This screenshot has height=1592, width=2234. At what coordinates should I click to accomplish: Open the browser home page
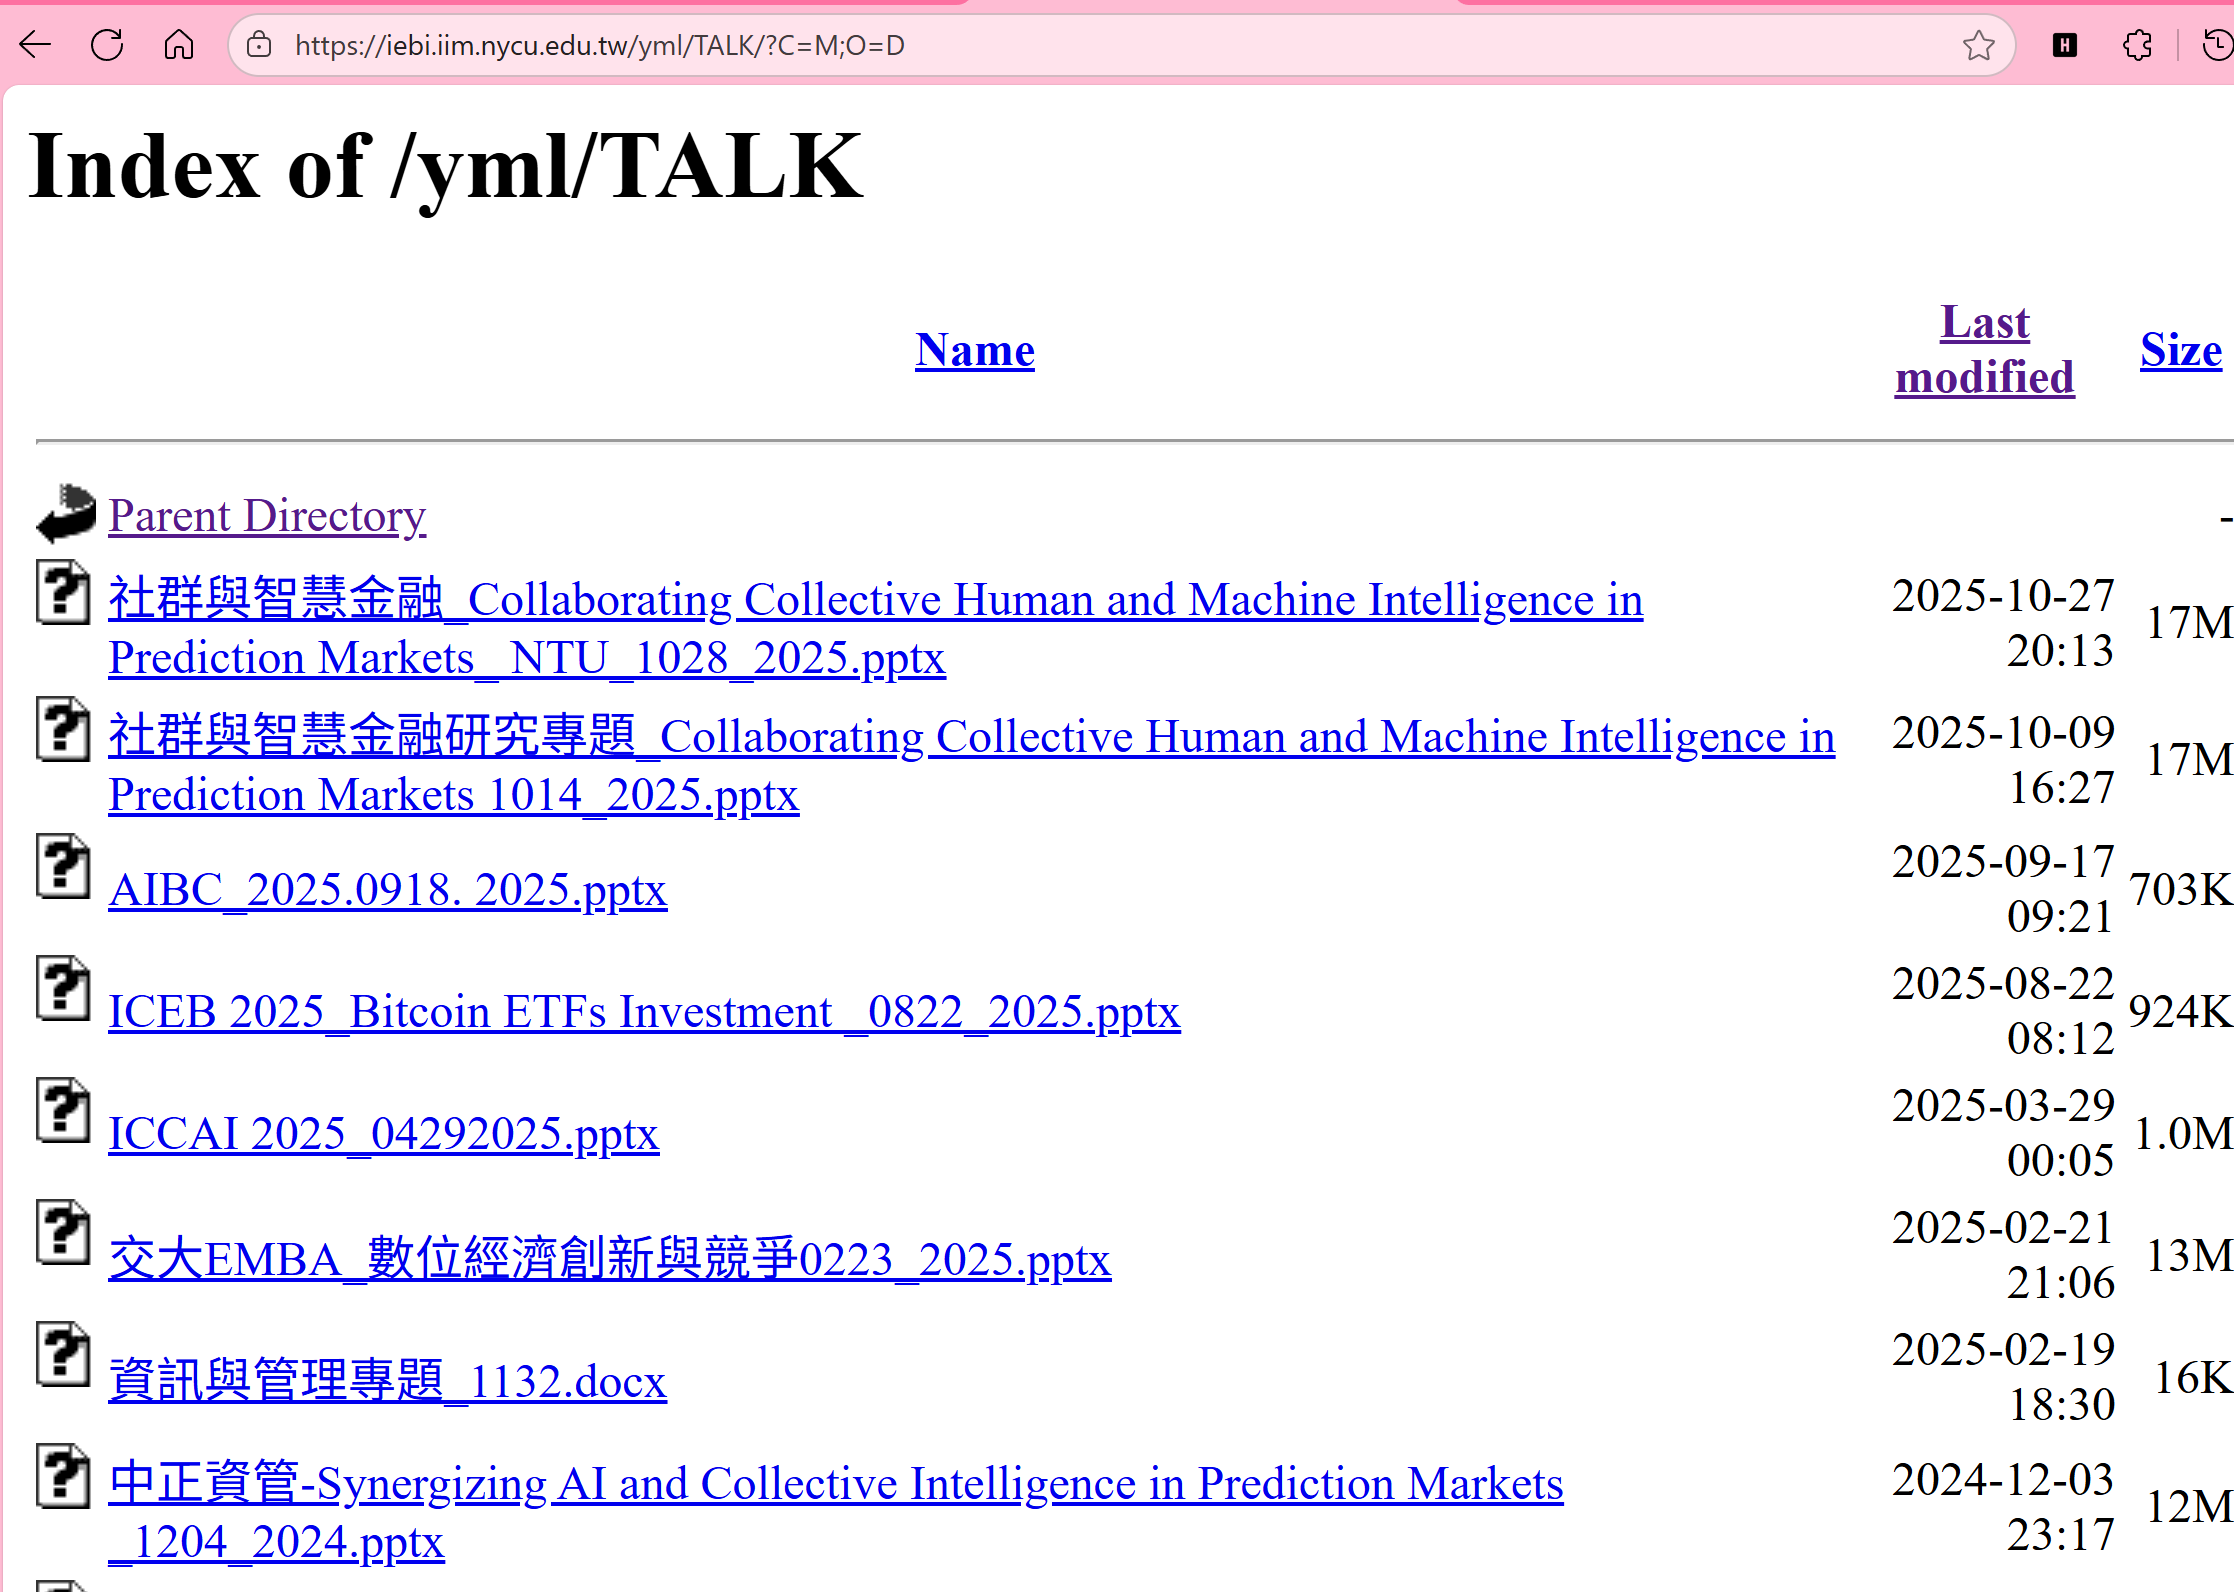point(179,45)
